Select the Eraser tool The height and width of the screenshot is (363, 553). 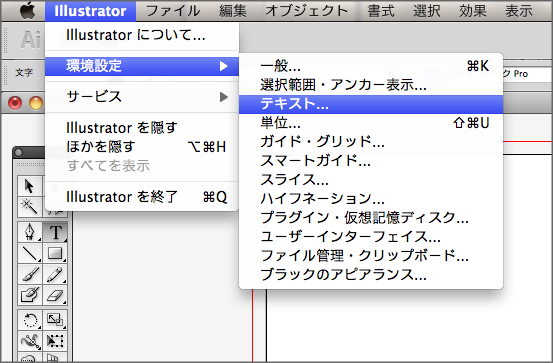click(x=55, y=295)
